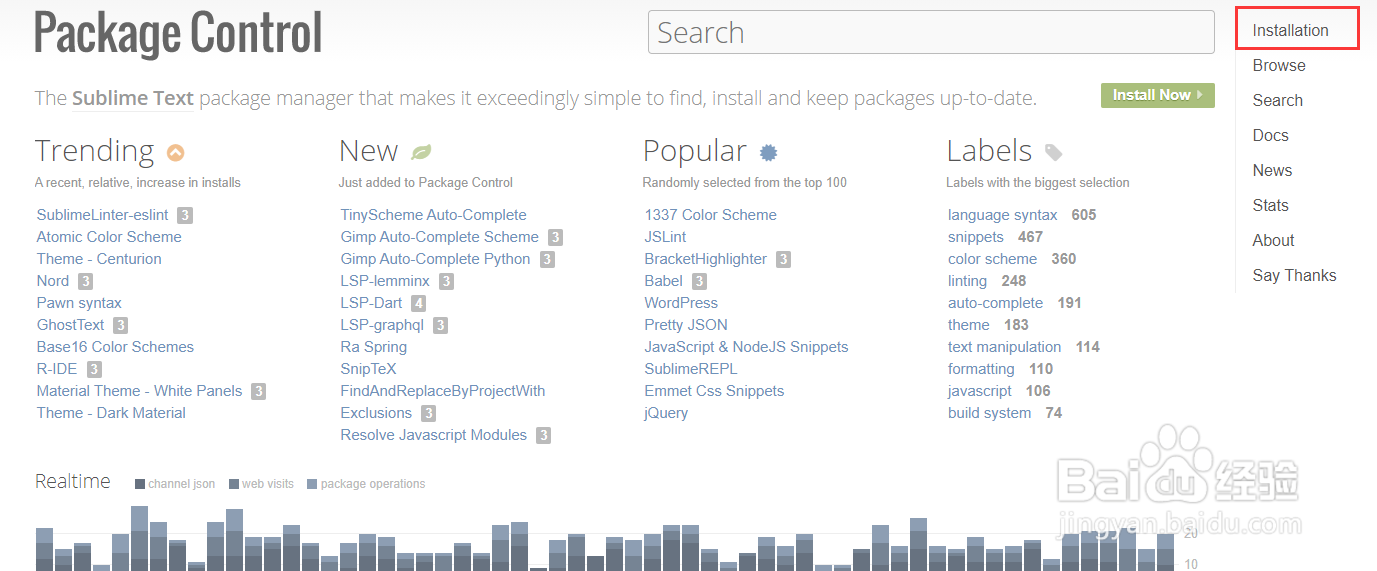Go to the Browse page

click(1279, 65)
